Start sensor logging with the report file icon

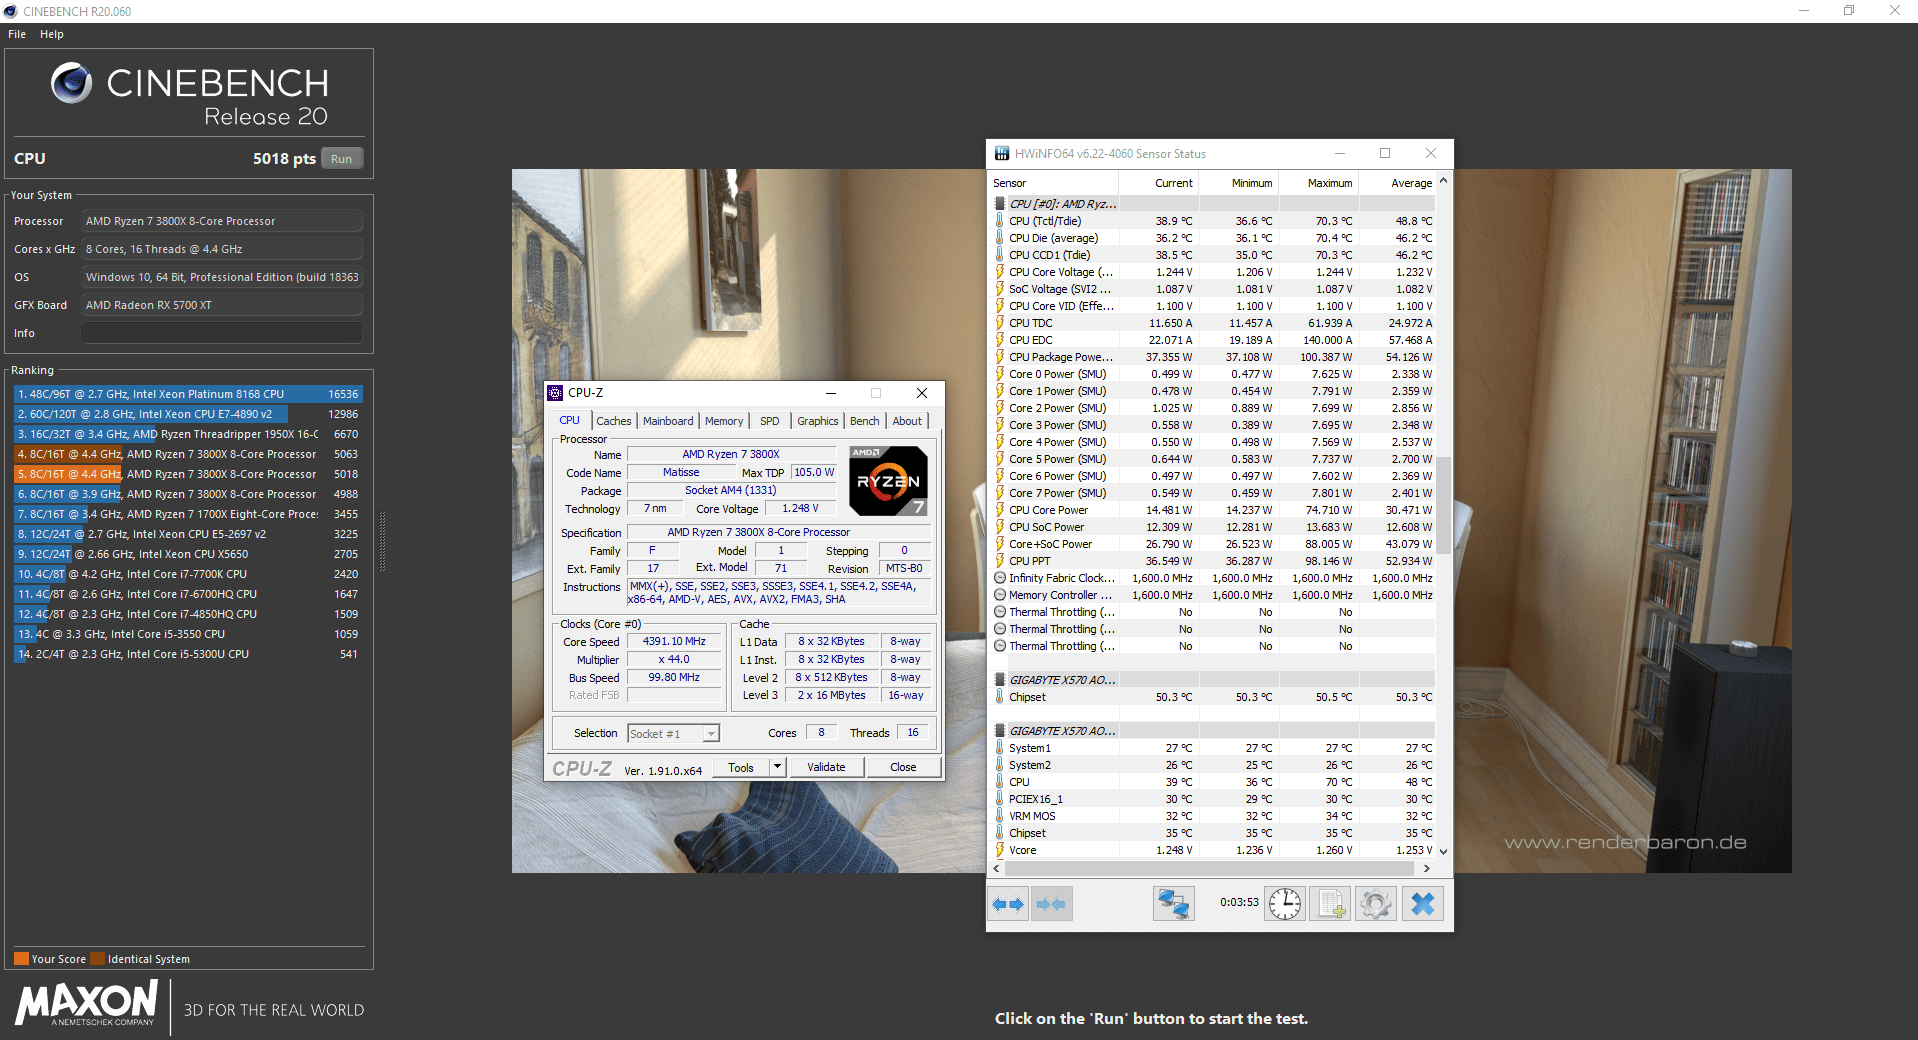coord(1329,903)
